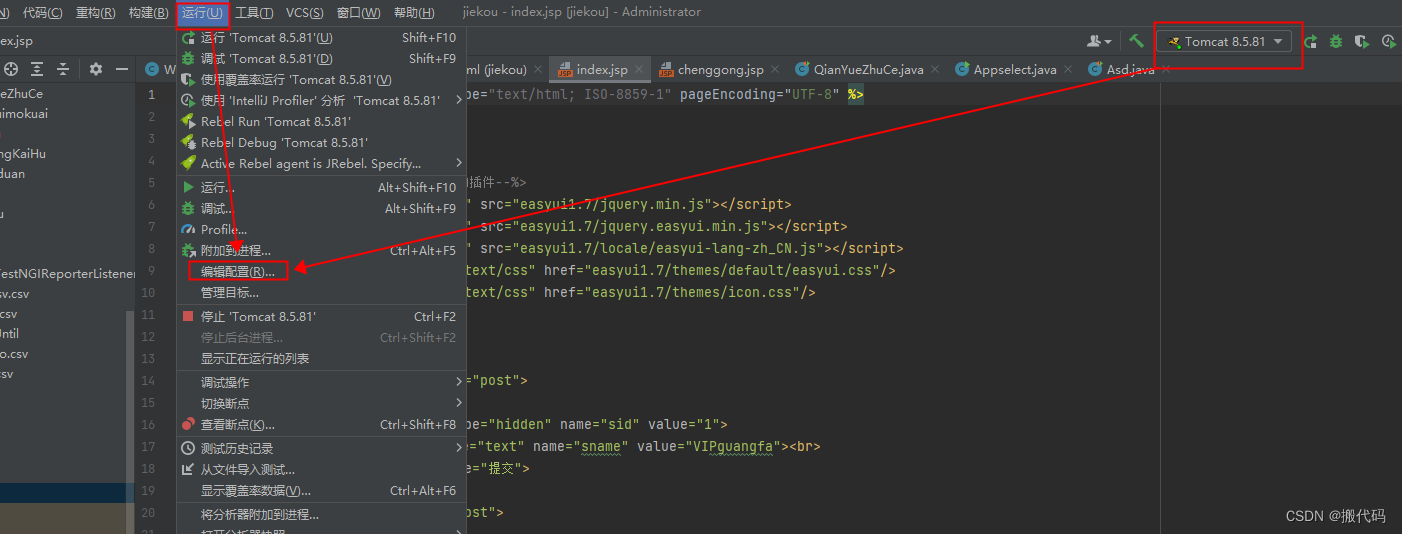The width and height of the screenshot is (1402, 534).
Task: Select TestNGIReporterListener item in project tree
Action: [x=67, y=273]
